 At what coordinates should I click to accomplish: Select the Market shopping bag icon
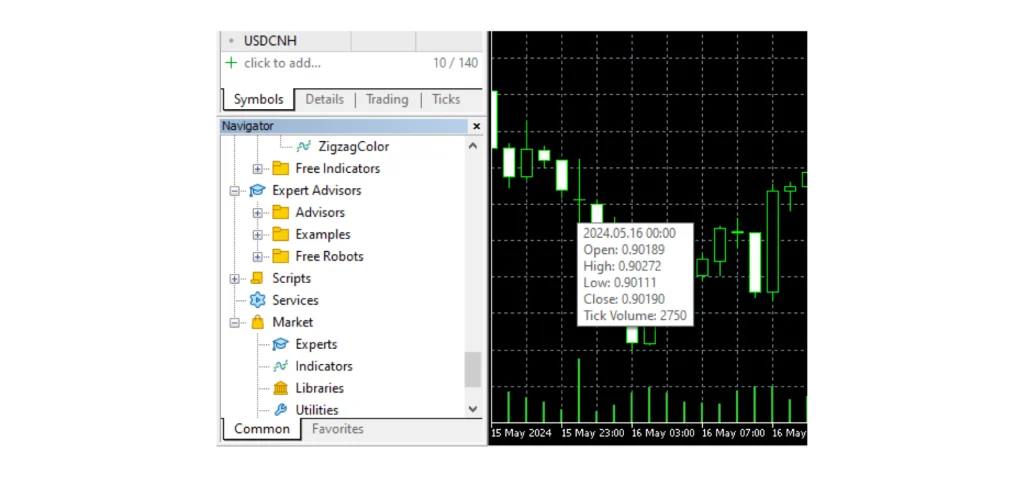click(x=257, y=323)
